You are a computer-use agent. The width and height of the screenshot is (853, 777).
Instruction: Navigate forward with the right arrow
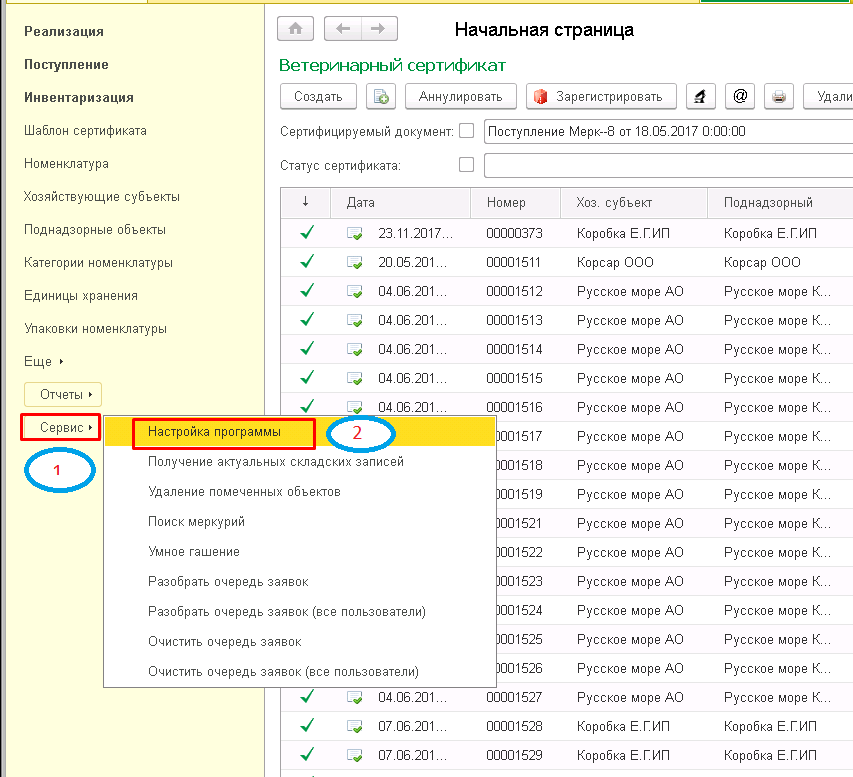379,29
